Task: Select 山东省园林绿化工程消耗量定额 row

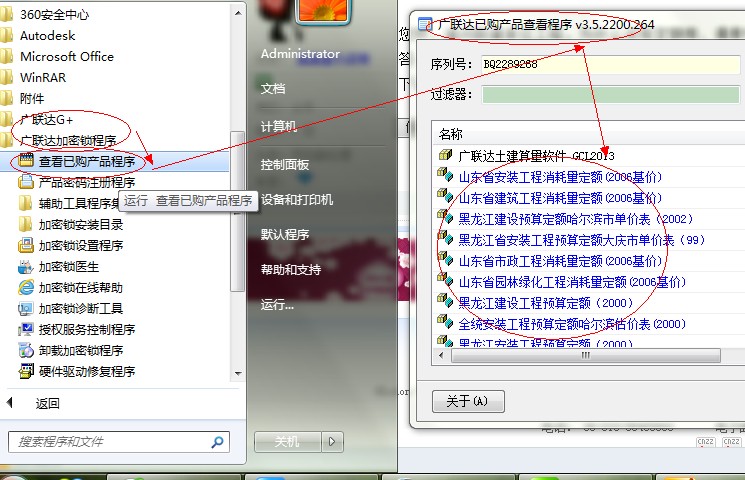Action: (x=589, y=282)
